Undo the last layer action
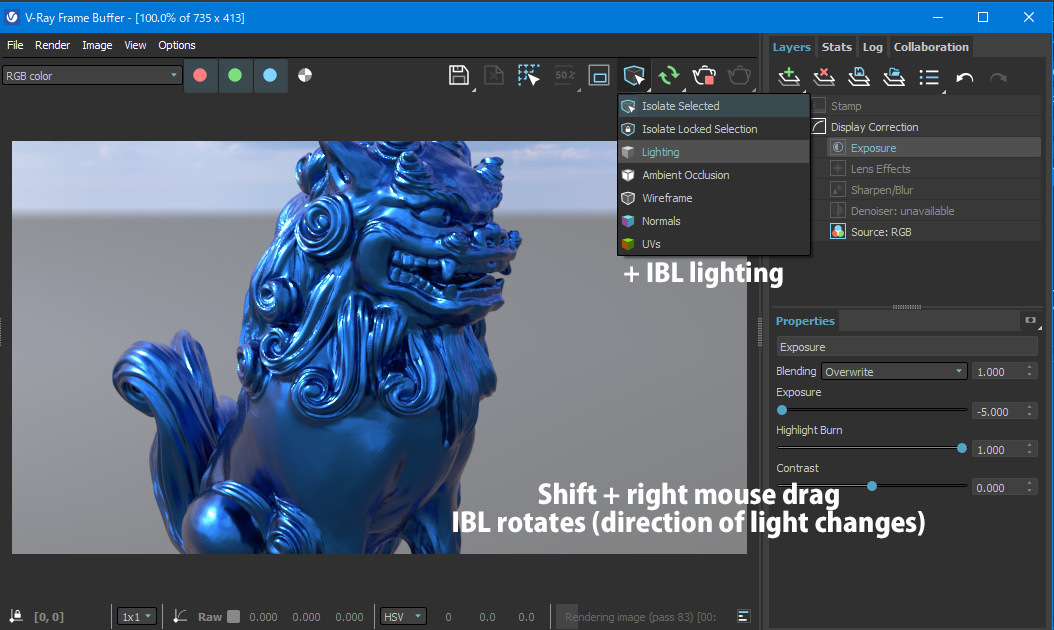The image size is (1054, 630). point(965,77)
